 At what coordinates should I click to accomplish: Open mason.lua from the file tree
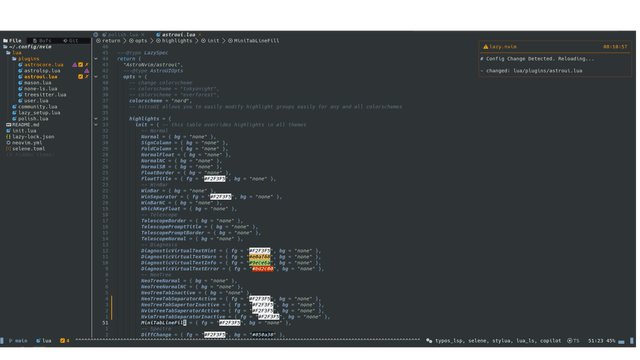35,83
